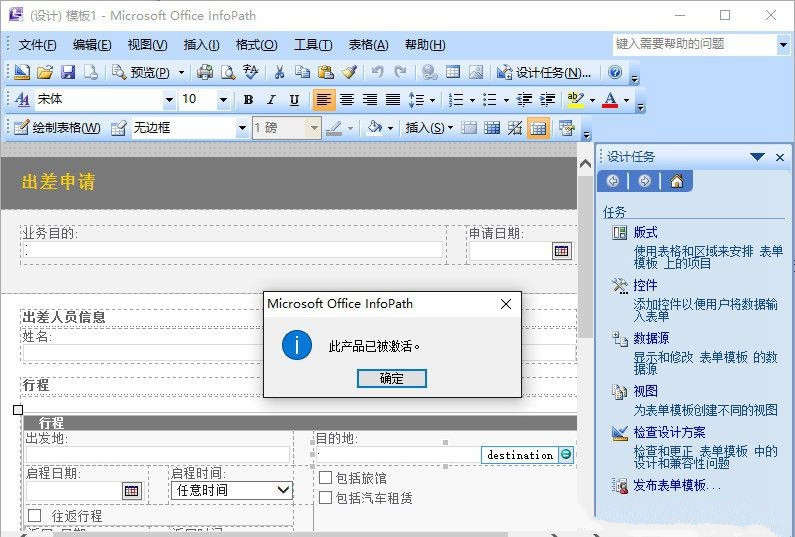Expand the 预览 dropdown arrow

pos(182,73)
